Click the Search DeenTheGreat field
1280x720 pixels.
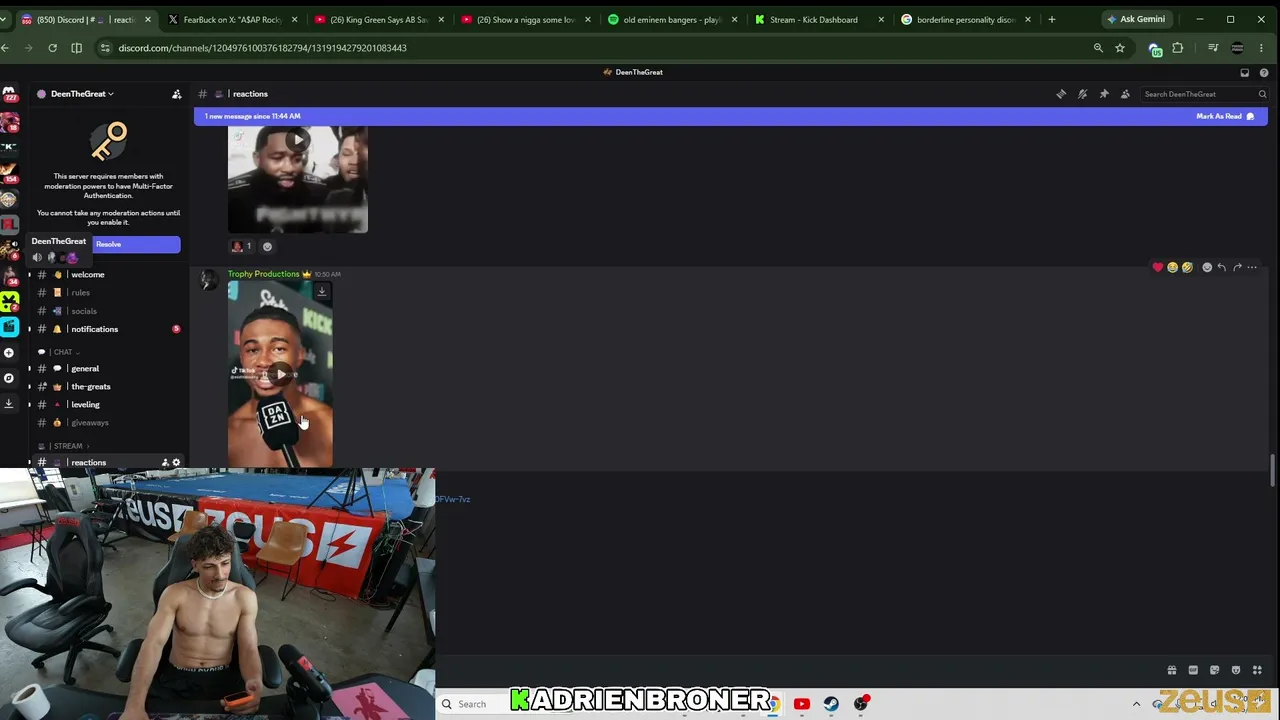pos(1205,94)
